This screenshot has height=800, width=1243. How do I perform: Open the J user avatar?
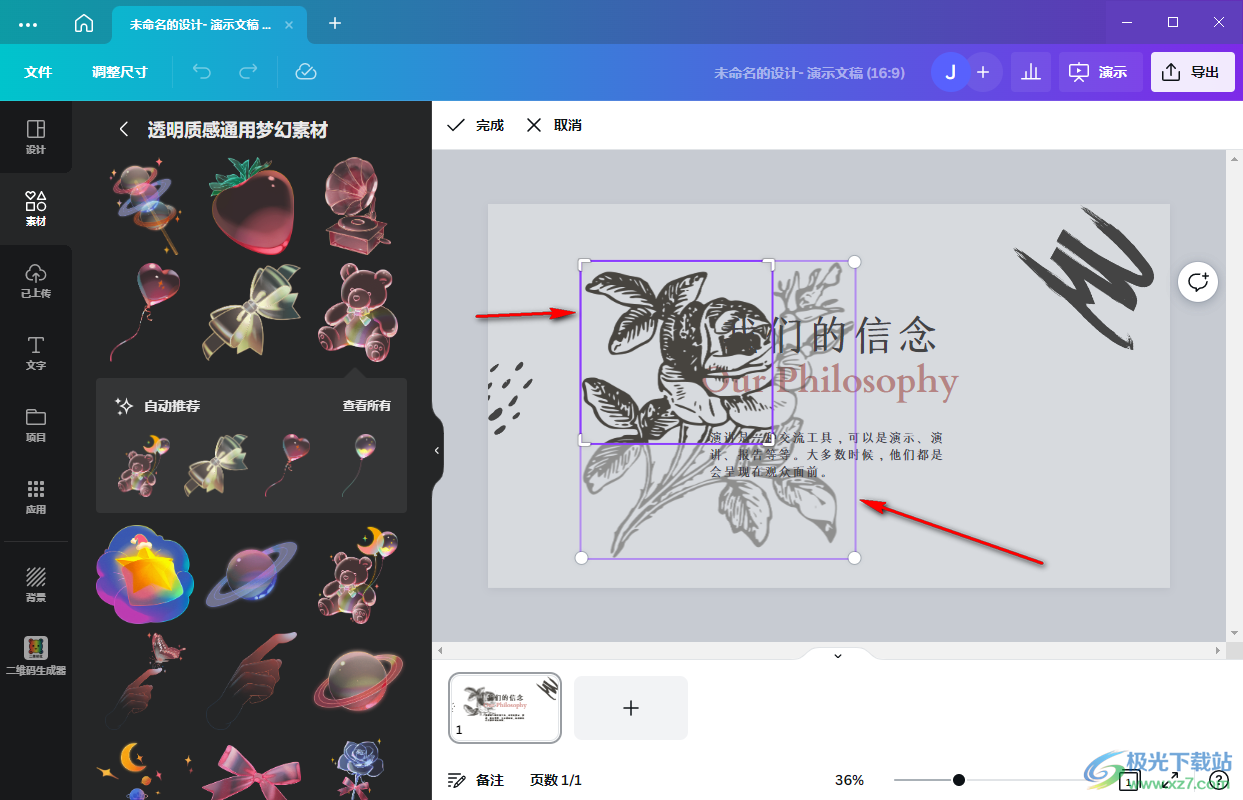coord(951,72)
